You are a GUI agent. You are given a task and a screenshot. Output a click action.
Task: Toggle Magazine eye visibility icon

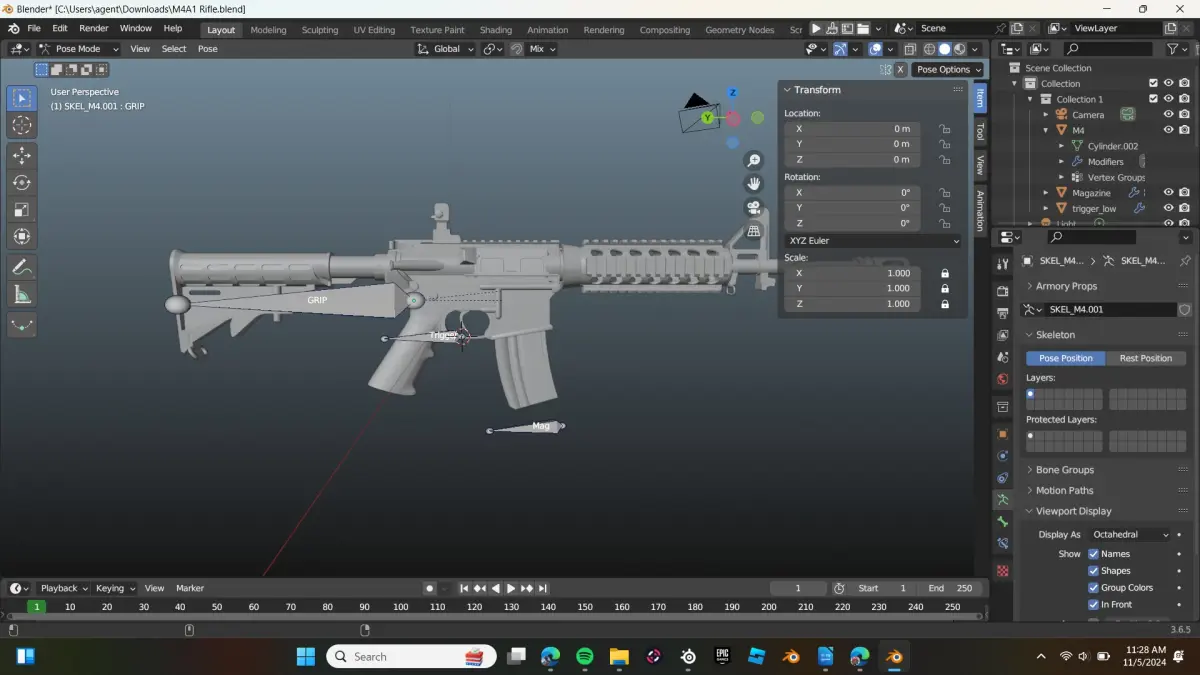1168,192
